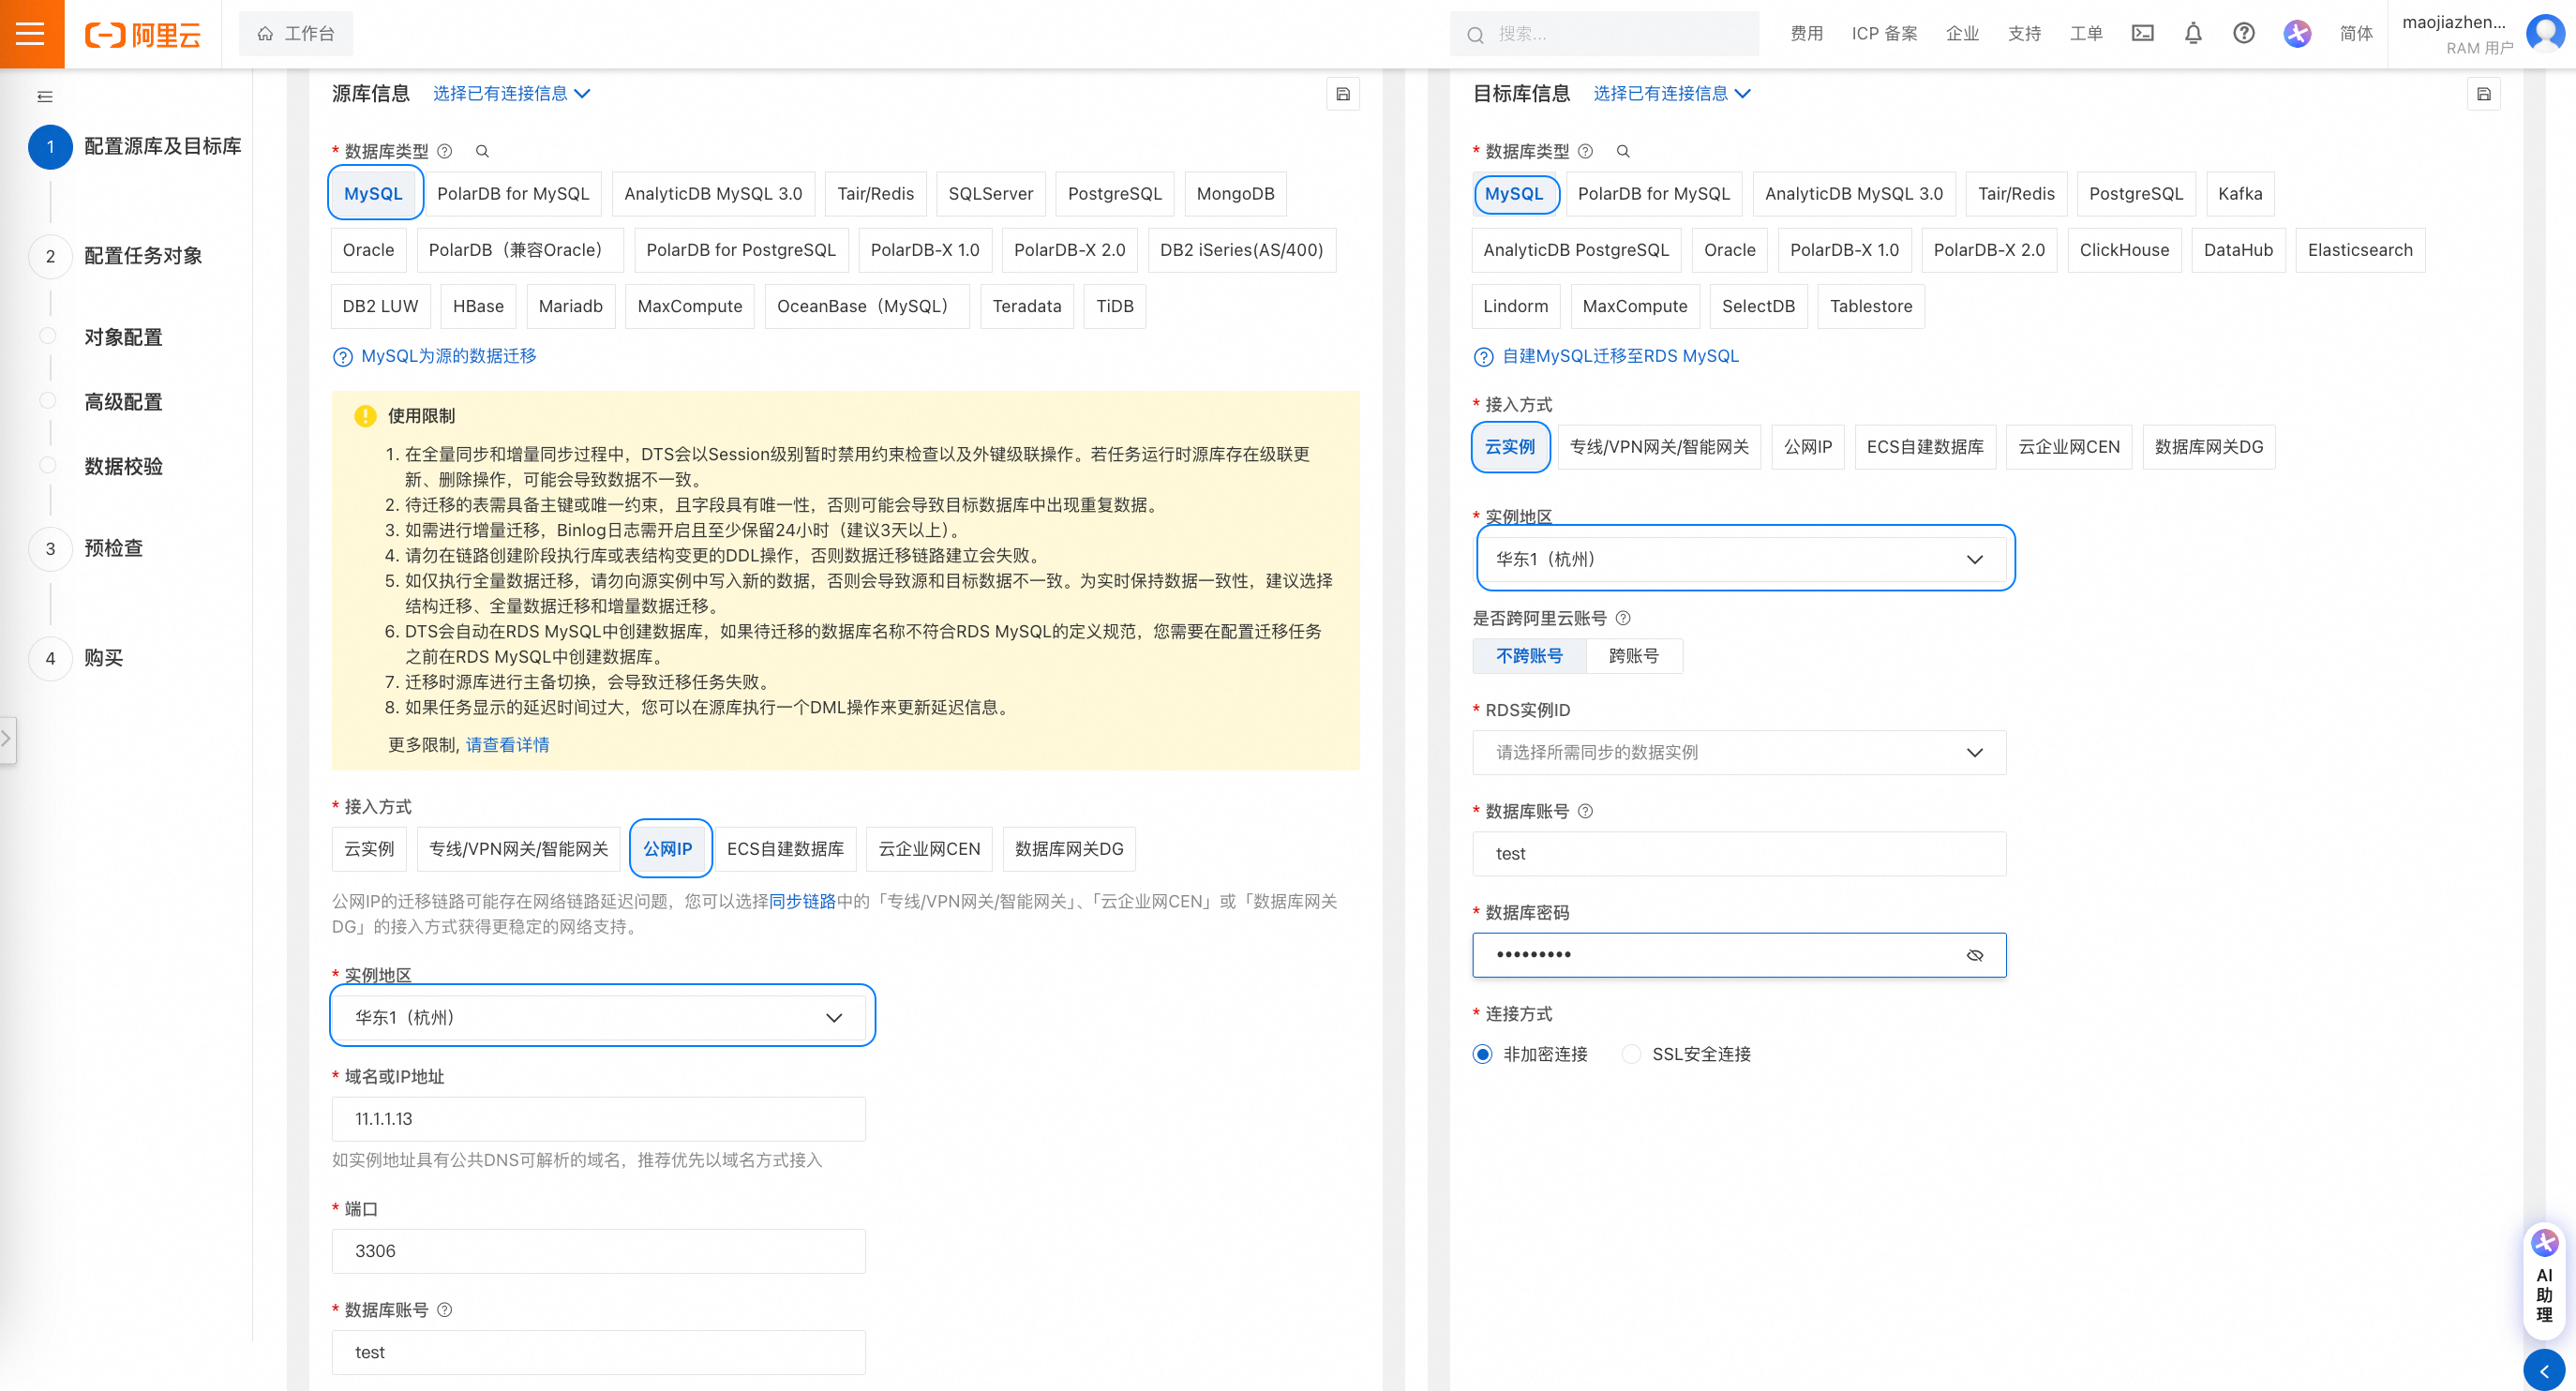Collapse the left steps sidebar icon
Image resolution: width=2576 pixels, height=1391 pixels.
[44, 96]
